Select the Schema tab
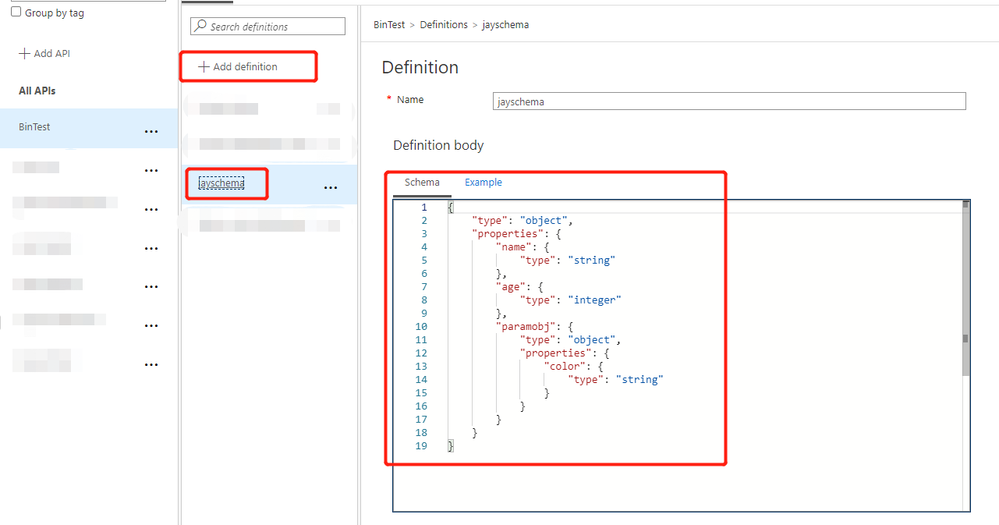This screenshot has width=999, height=525. [x=422, y=182]
